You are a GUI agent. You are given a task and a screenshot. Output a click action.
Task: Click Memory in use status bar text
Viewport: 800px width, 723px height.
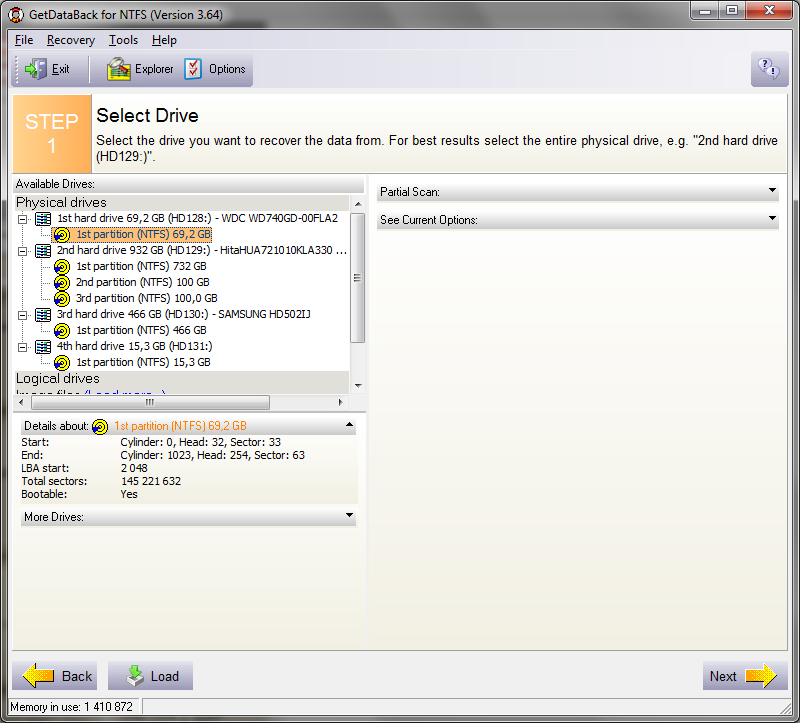click(x=71, y=707)
